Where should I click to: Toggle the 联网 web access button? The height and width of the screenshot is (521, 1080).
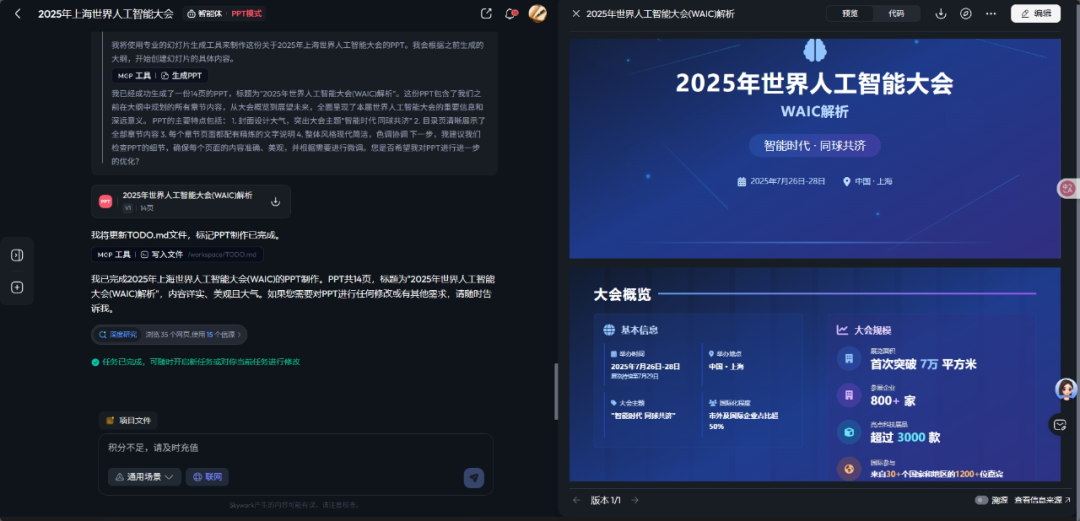tap(207, 477)
